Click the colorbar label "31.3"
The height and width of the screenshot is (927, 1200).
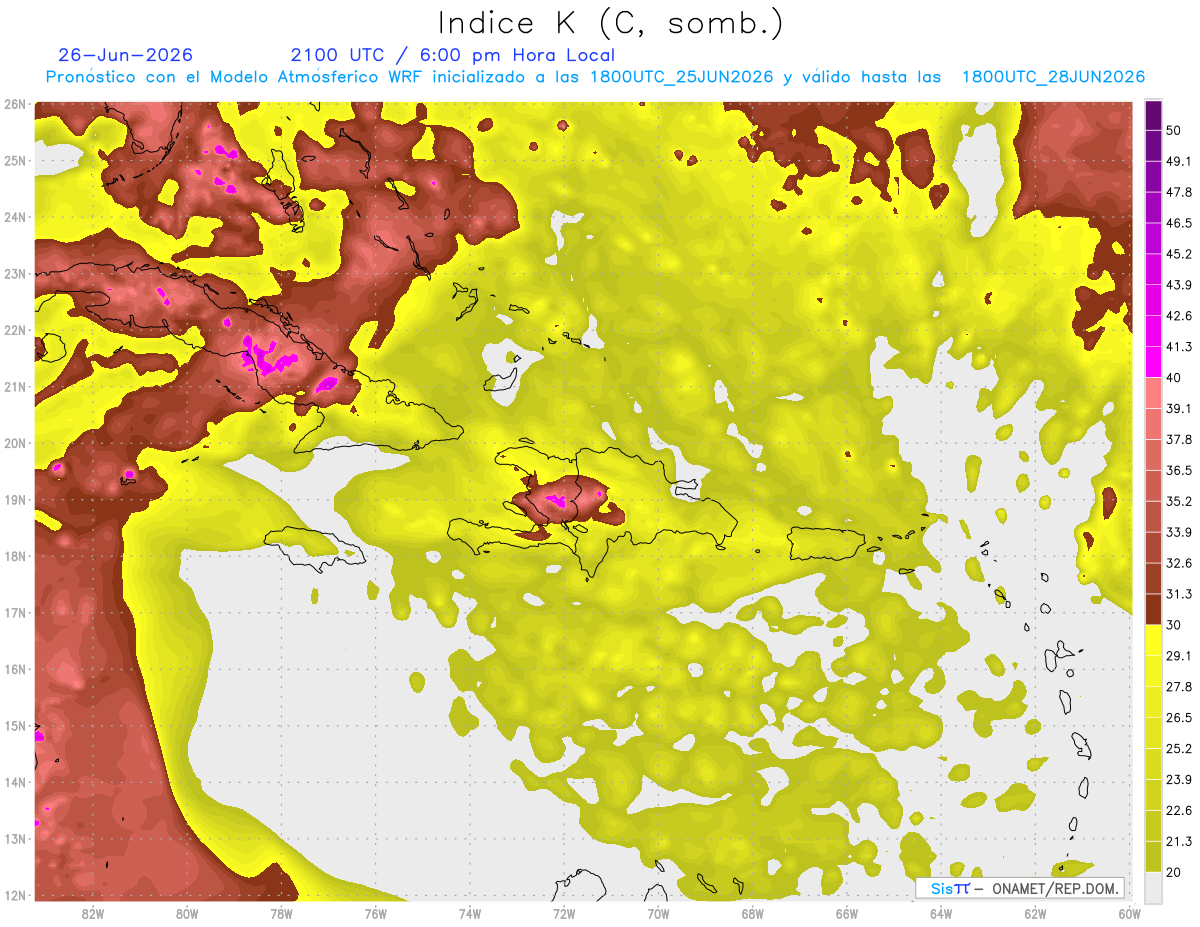point(1179,594)
